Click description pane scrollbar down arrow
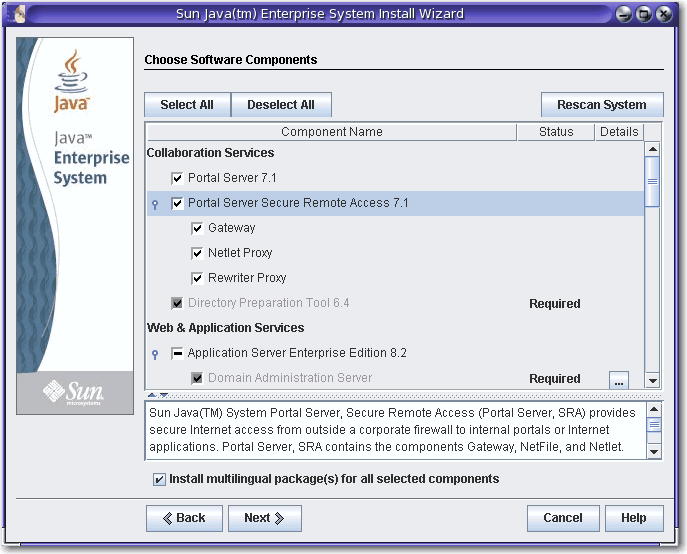The width and height of the screenshot is (687, 554). coord(654,452)
